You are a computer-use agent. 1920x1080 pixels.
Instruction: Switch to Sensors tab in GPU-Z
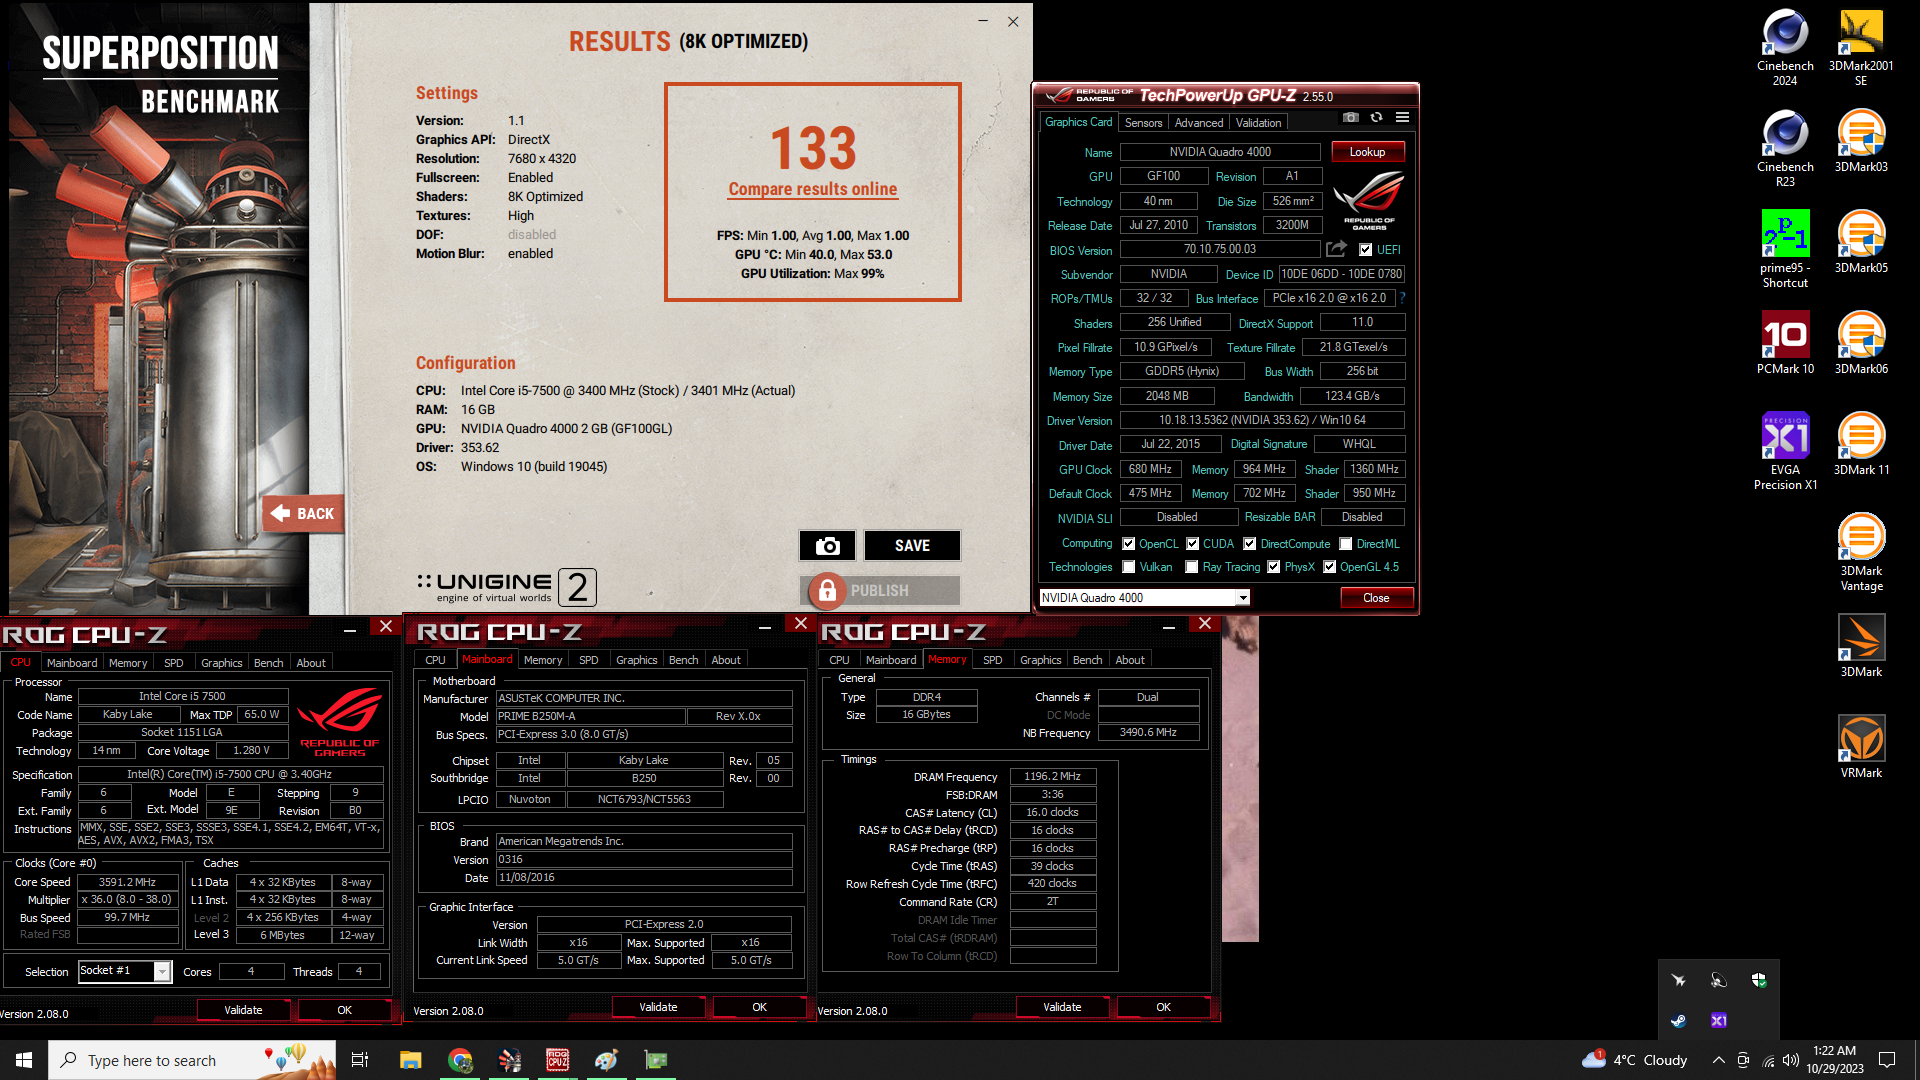(1143, 122)
